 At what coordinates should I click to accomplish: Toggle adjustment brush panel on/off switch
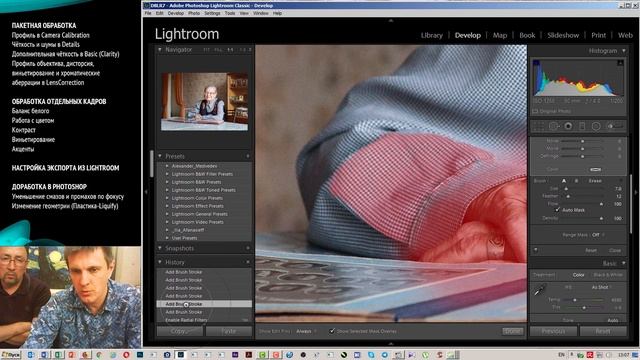point(536,250)
